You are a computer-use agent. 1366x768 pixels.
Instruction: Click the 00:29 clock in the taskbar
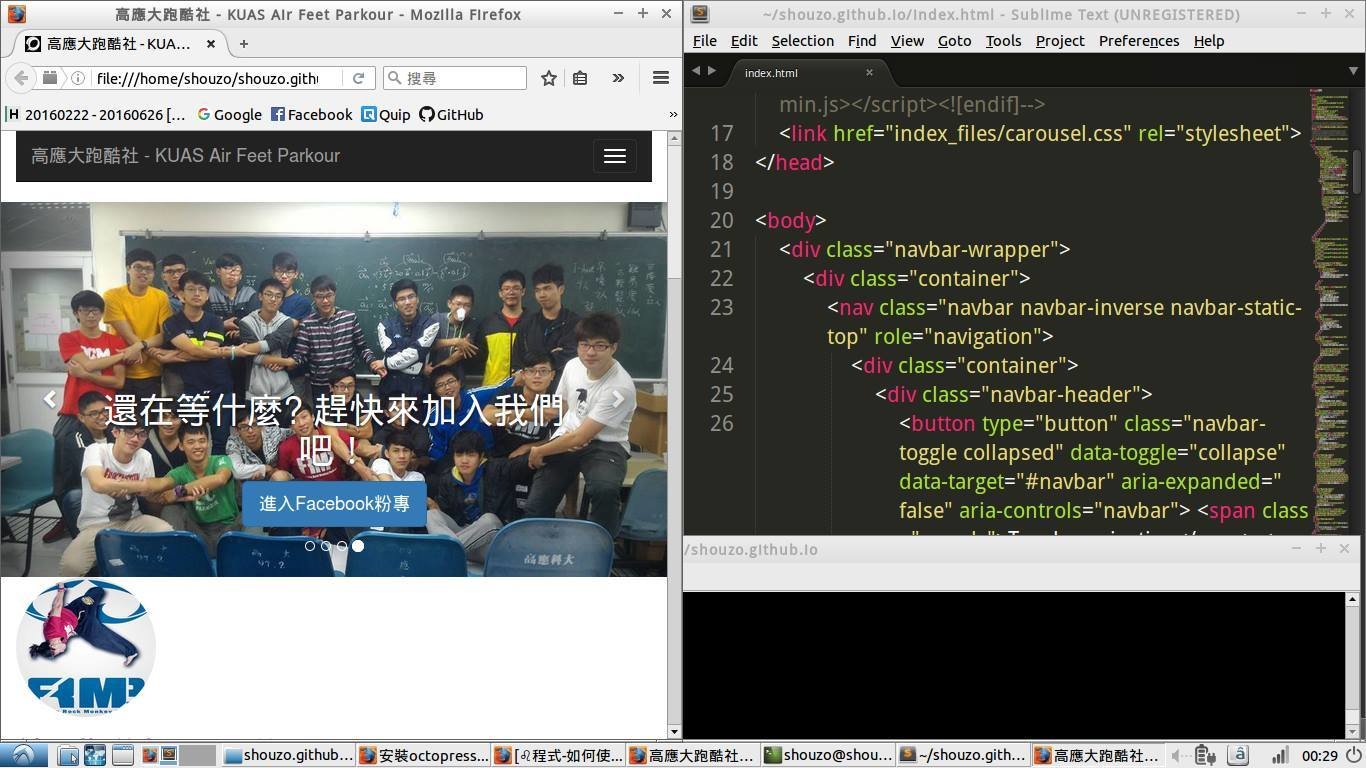click(1320, 755)
